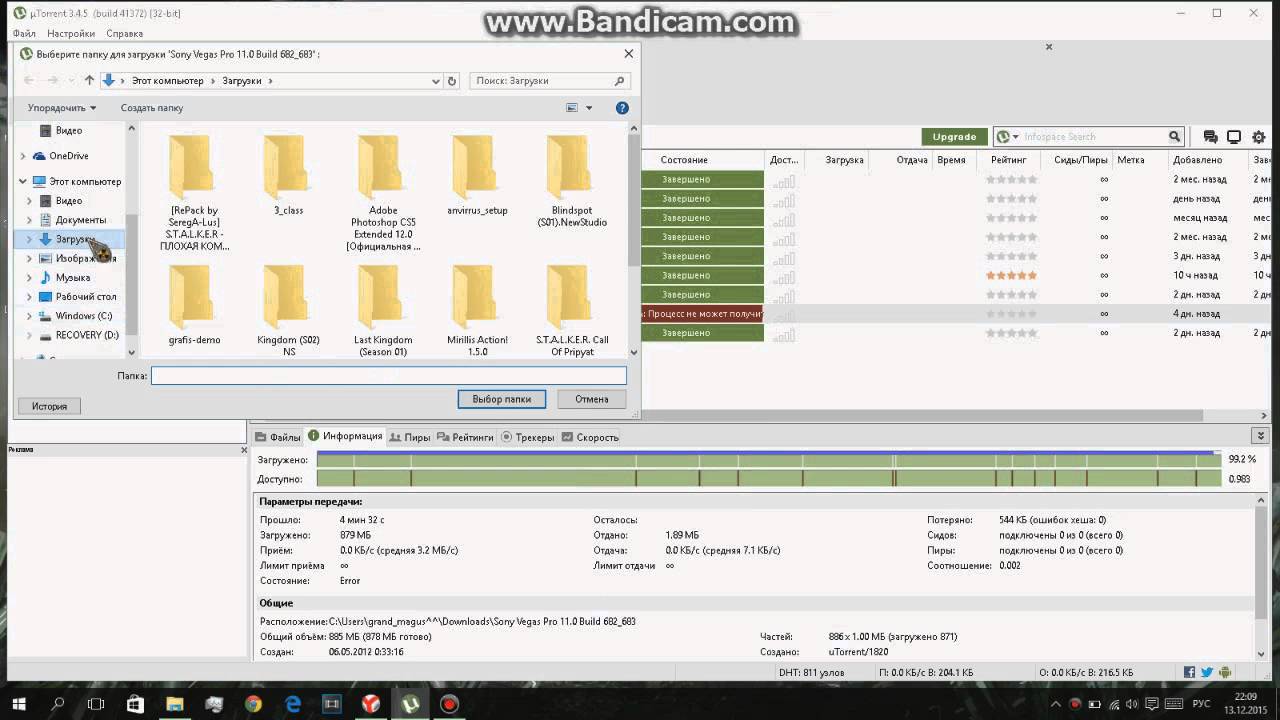Switch to the Скорость tab
1280x720 pixels.
pyautogui.click(x=591, y=437)
